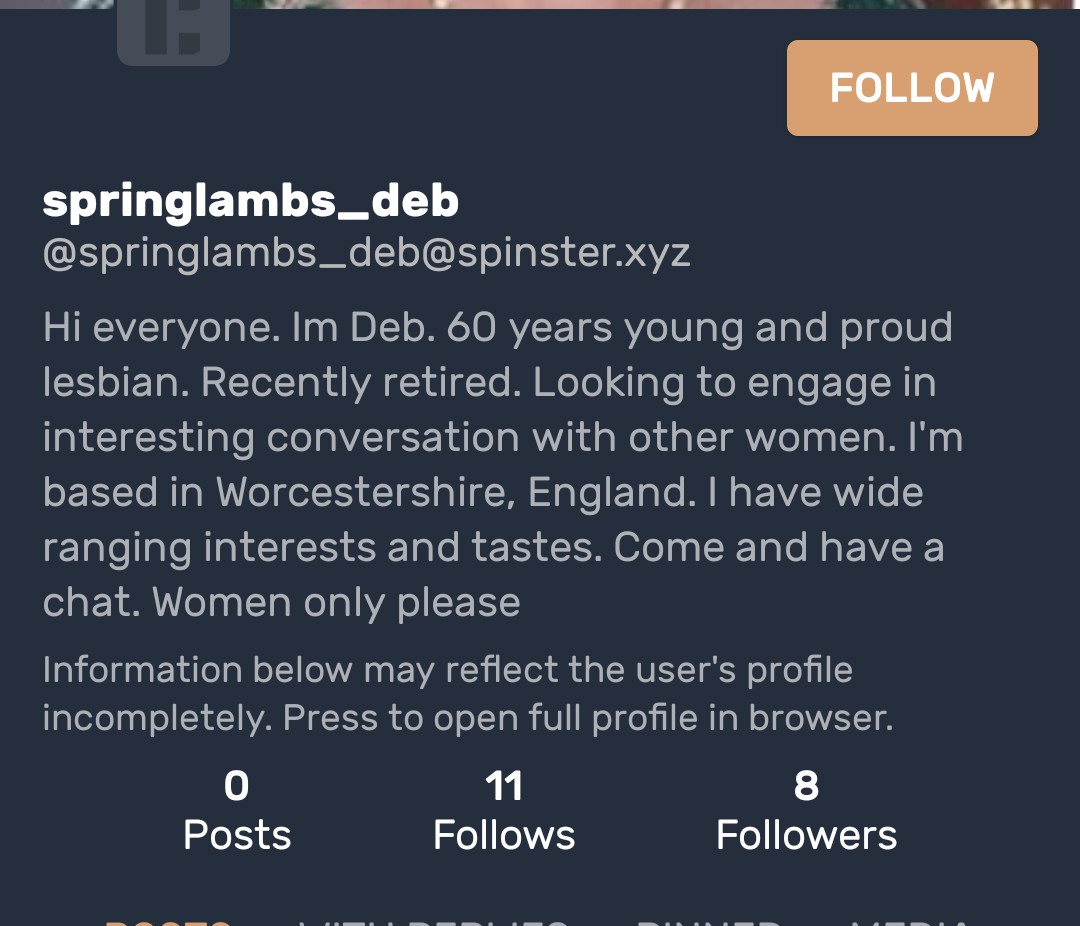
Task: Show followers via the Followers label
Action: coord(806,835)
